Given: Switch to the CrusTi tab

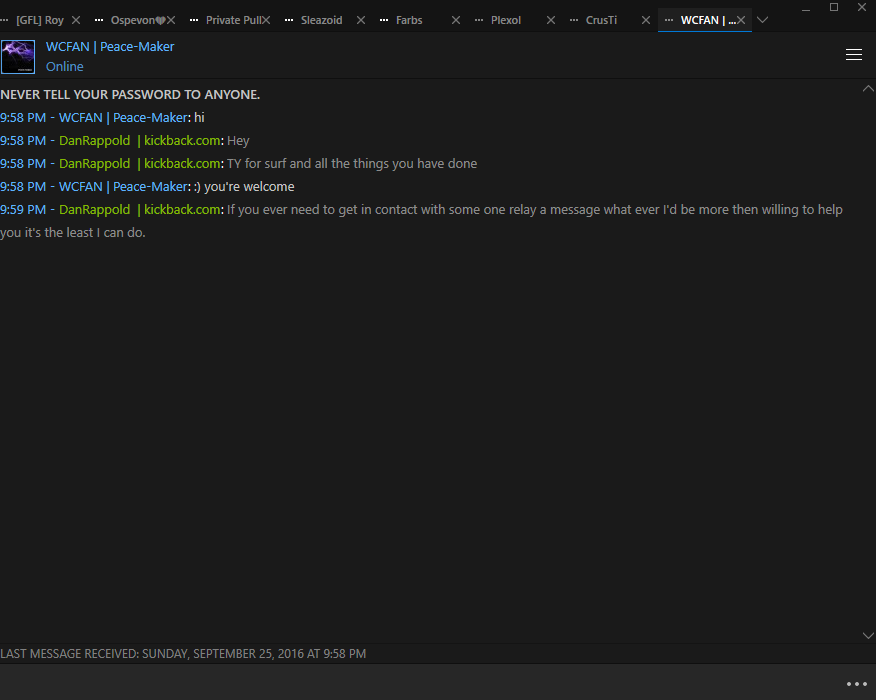Looking at the screenshot, I should pos(601,20).
